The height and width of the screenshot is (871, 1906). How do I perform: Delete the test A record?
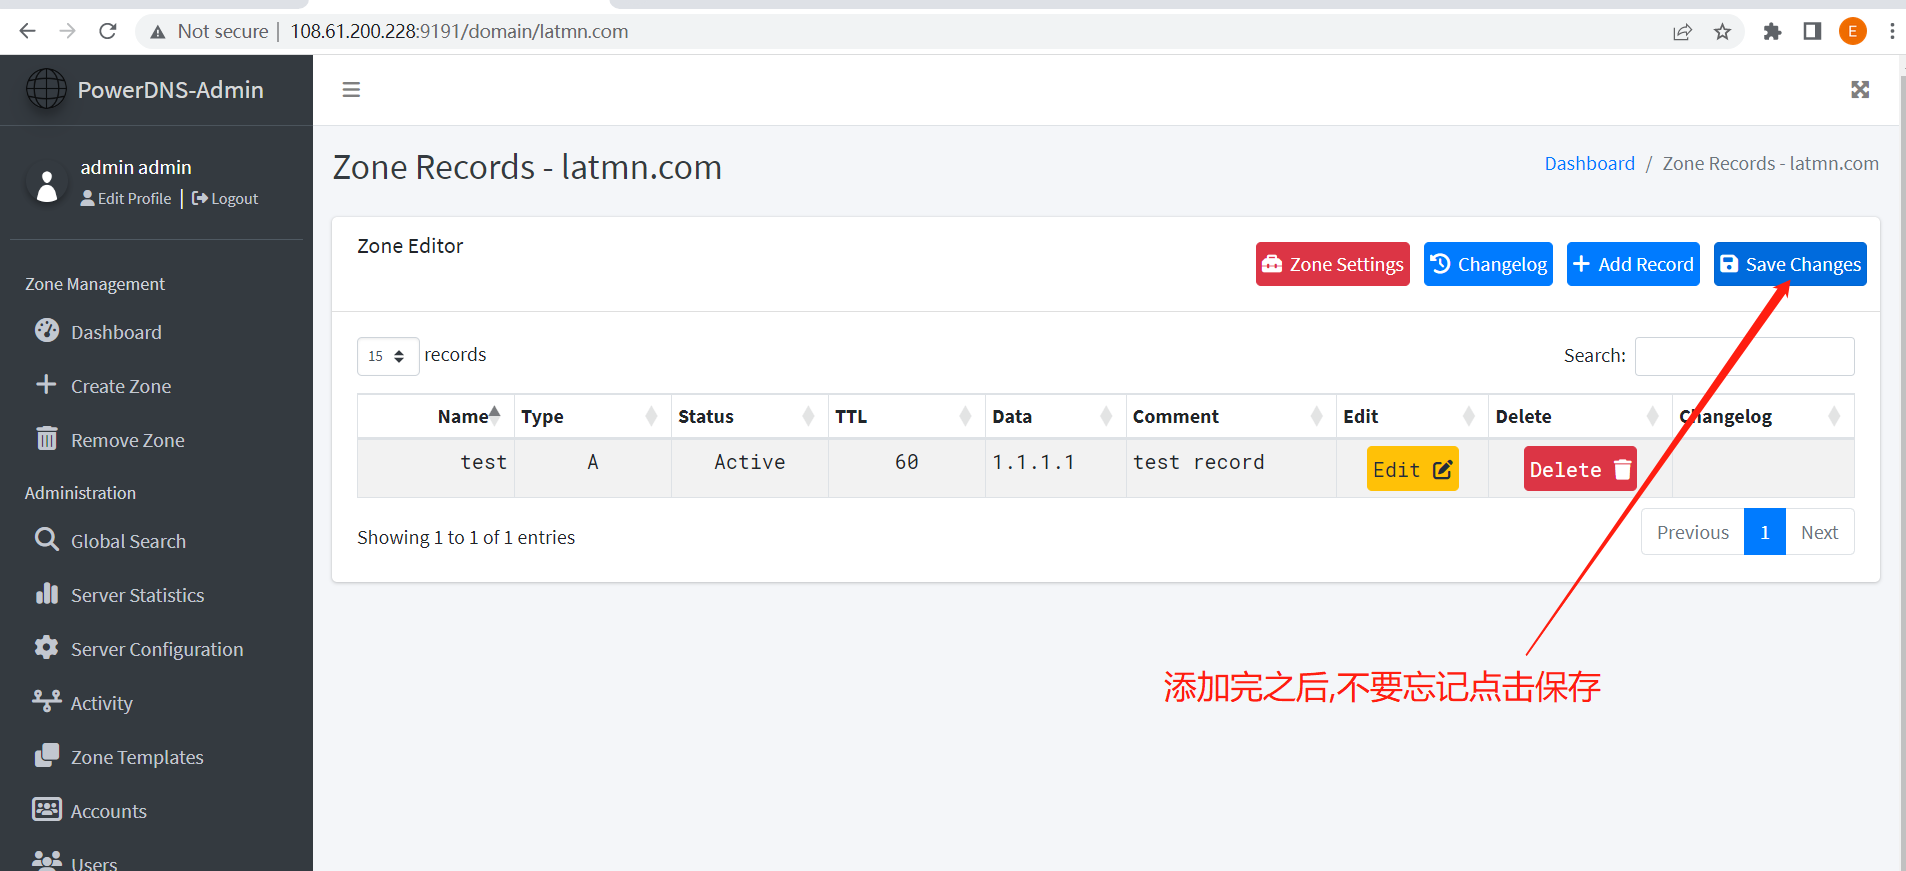[x=1579, y=469]
